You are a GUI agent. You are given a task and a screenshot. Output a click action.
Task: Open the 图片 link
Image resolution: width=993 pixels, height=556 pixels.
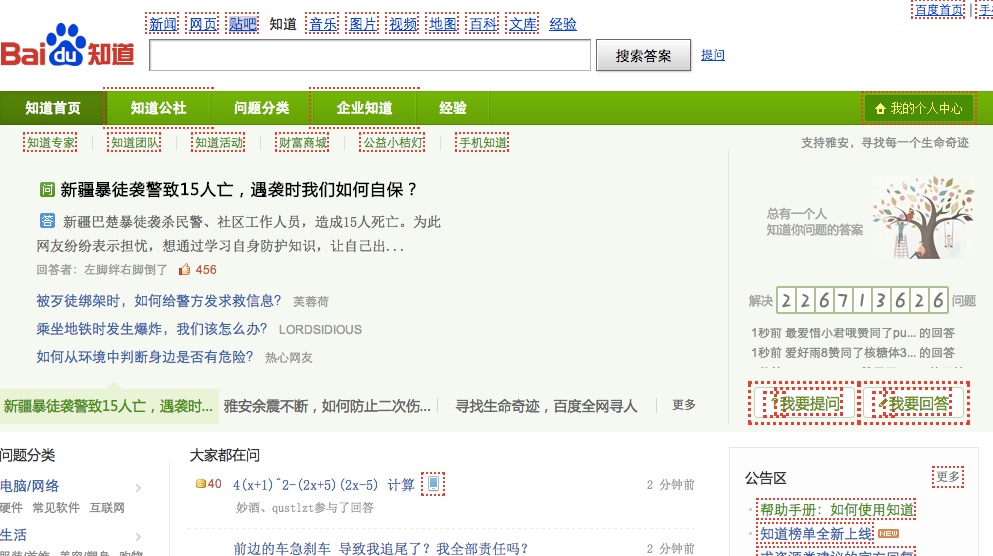click(x=363, y=24)
